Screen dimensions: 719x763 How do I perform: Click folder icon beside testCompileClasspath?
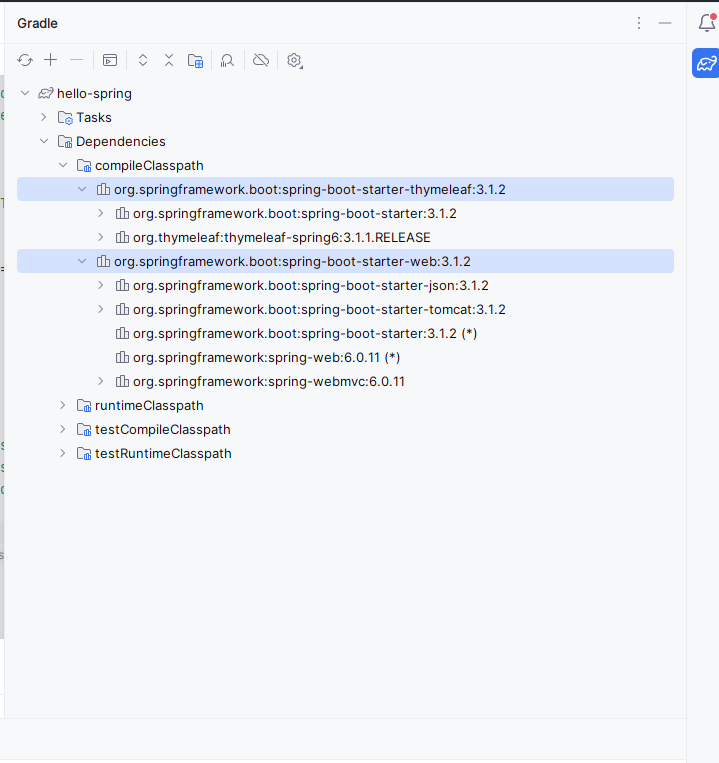click(x=84, y=430)
